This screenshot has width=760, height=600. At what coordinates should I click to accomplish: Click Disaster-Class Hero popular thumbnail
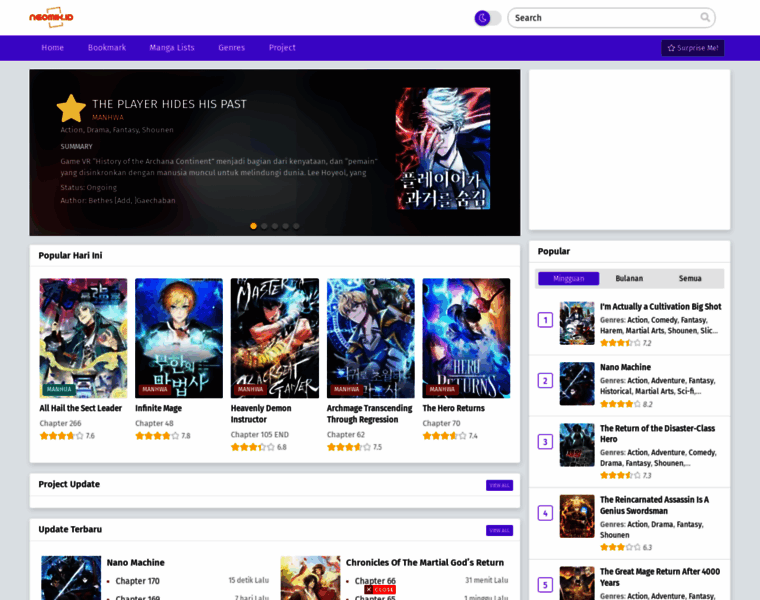[x=577, y=445]
